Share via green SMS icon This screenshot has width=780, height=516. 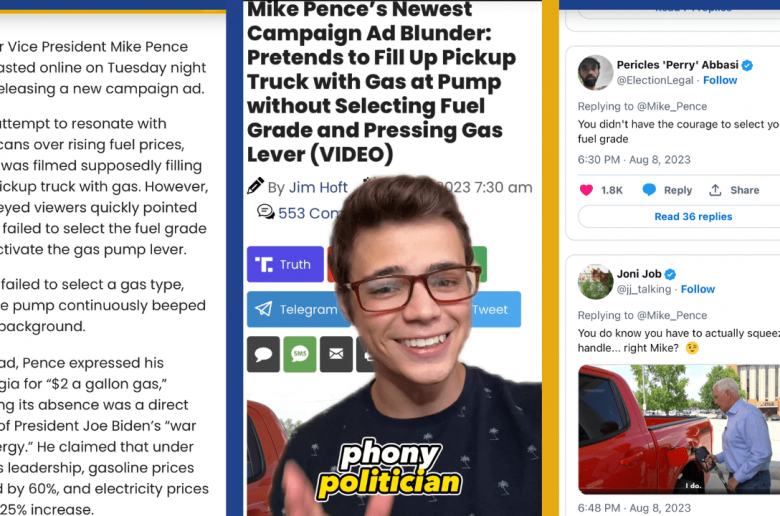(299, 354)
